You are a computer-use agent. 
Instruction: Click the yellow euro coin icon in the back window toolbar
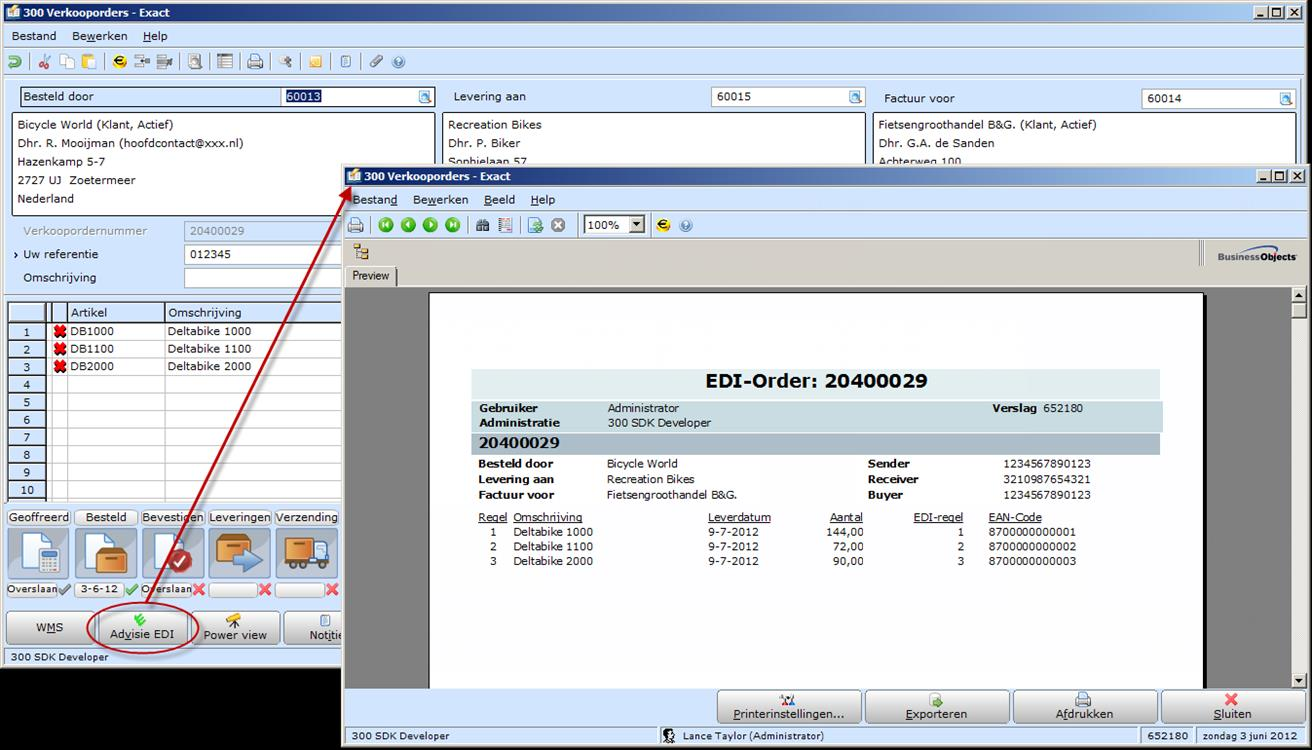click(x=120, y=62)
